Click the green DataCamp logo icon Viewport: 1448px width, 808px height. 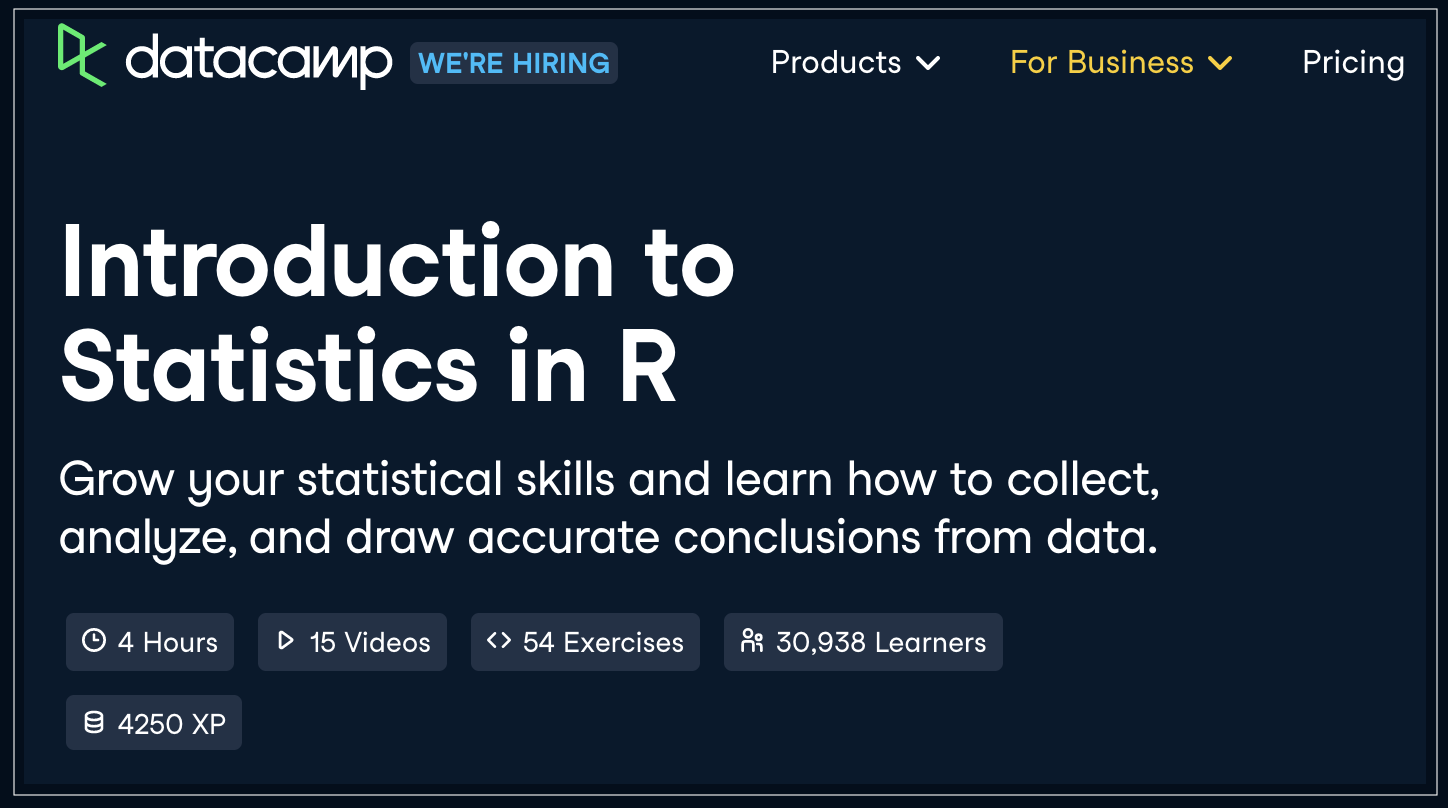[x=82, y=54]
